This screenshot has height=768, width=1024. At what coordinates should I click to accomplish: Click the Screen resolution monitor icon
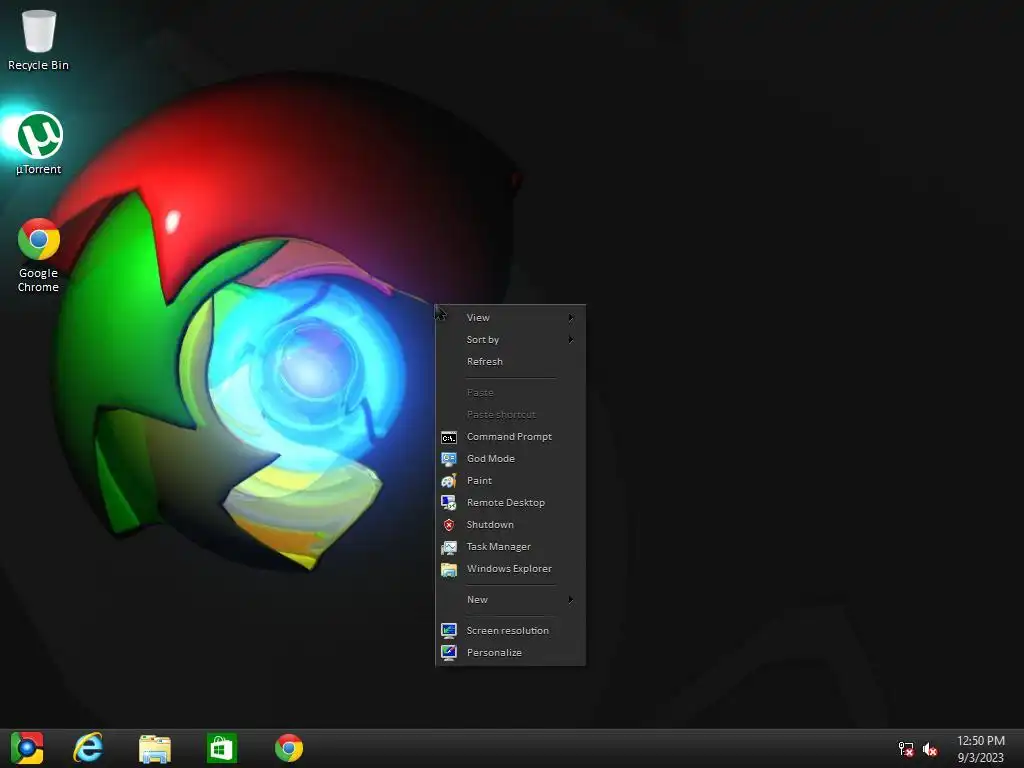click(x=449, y=631)
